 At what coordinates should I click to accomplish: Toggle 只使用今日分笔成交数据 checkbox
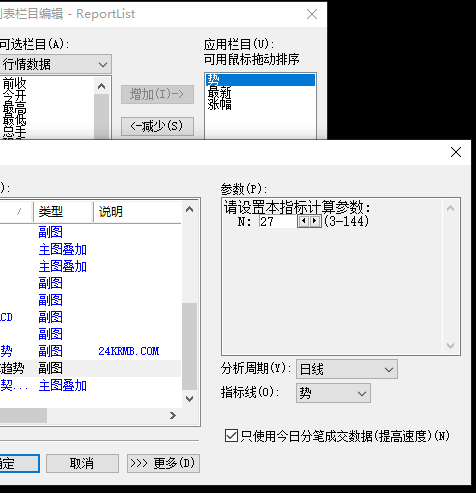[231, 436]
